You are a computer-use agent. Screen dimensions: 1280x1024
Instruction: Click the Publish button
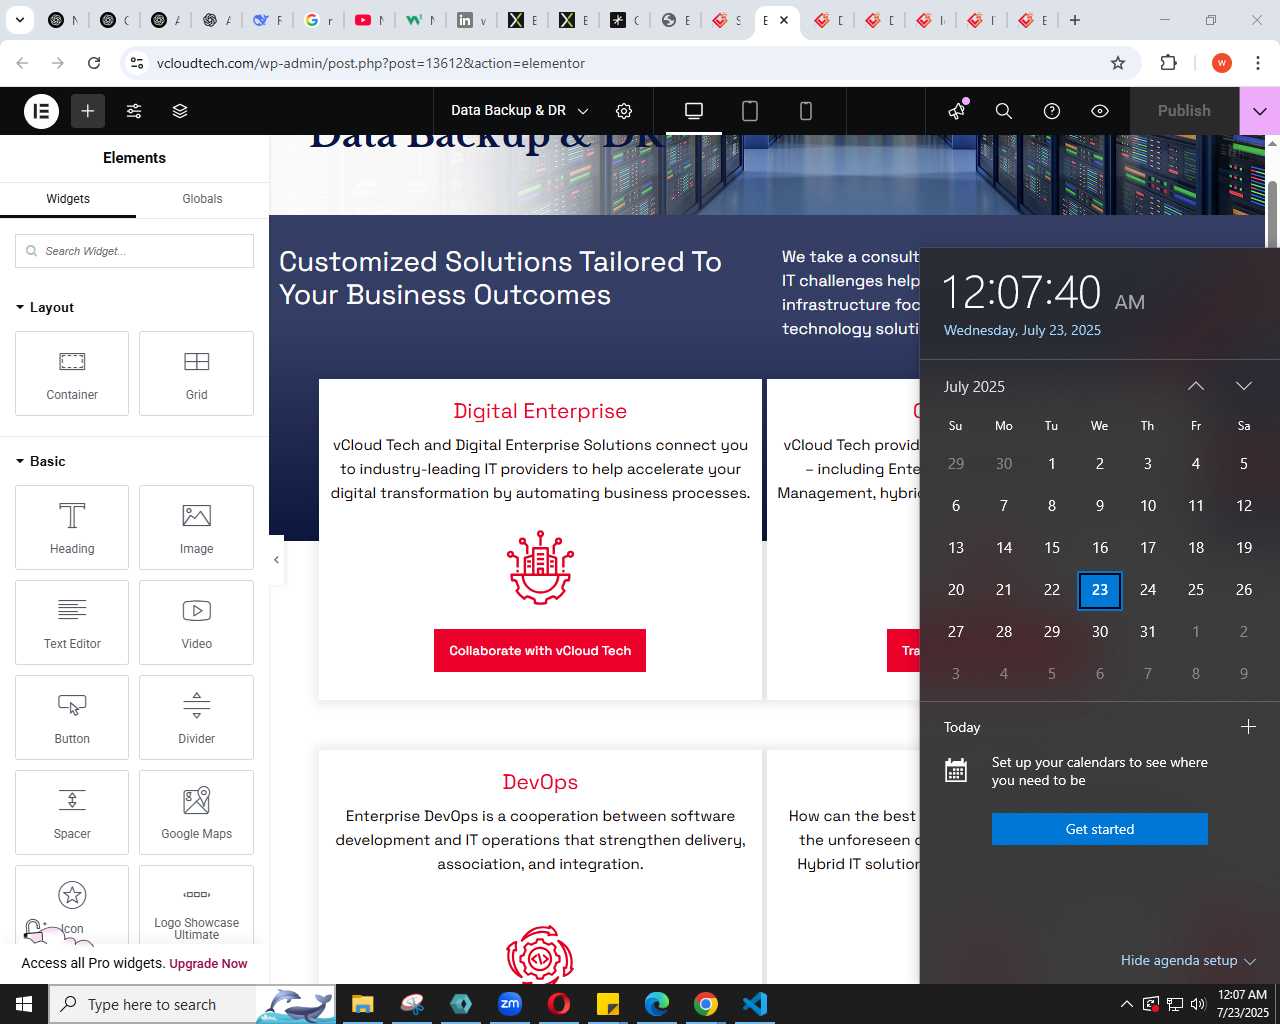pyautogui.click(x=1184, y=111)
